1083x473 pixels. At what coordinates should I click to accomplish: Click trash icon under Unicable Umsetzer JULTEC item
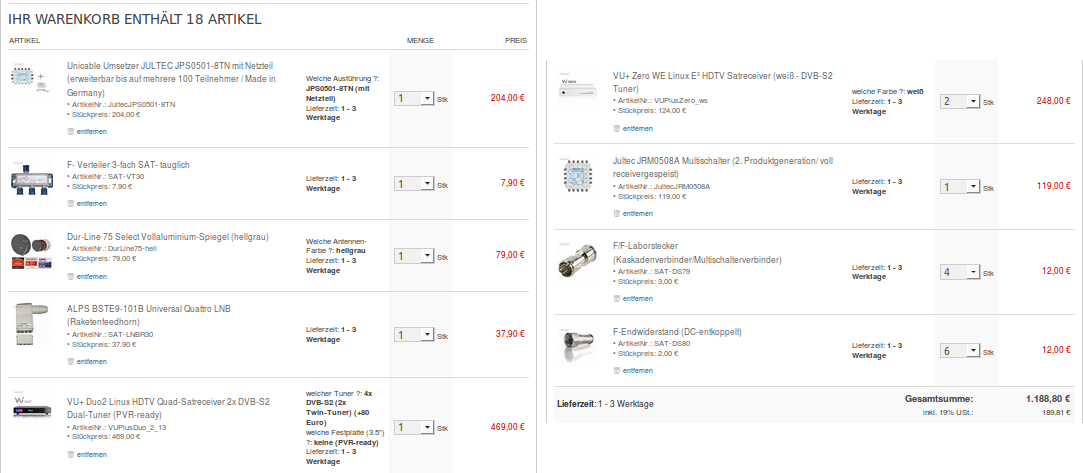(70, 131)
